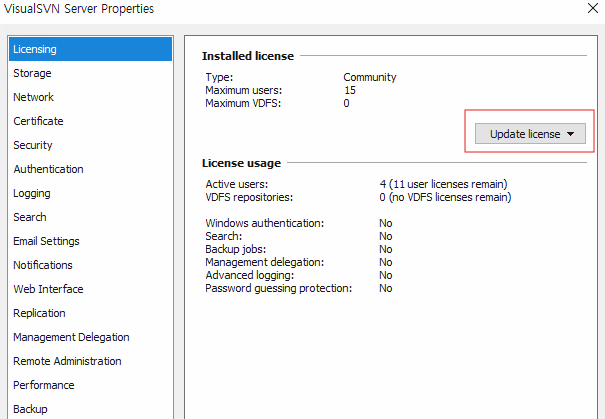Open the Update license dropdown
The image size is (605, 419).
point(530,133)
